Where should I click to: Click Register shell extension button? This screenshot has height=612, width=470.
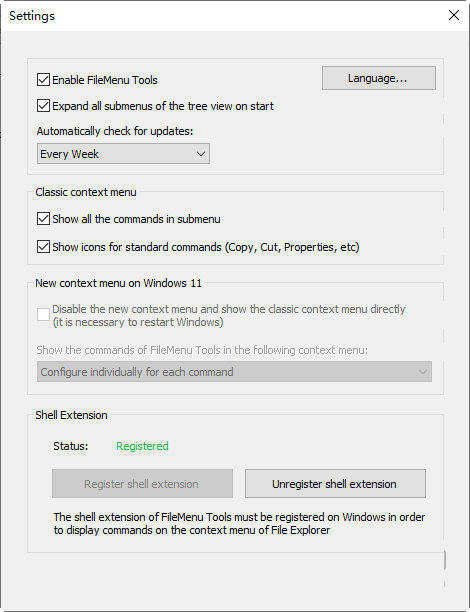[142, 484]
